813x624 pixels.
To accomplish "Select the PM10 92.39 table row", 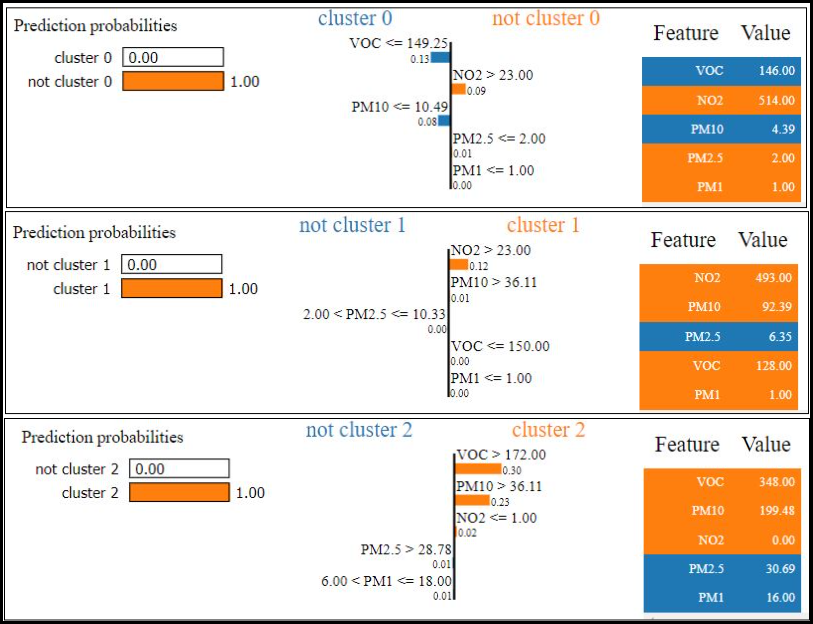I will tap(718, 307).
